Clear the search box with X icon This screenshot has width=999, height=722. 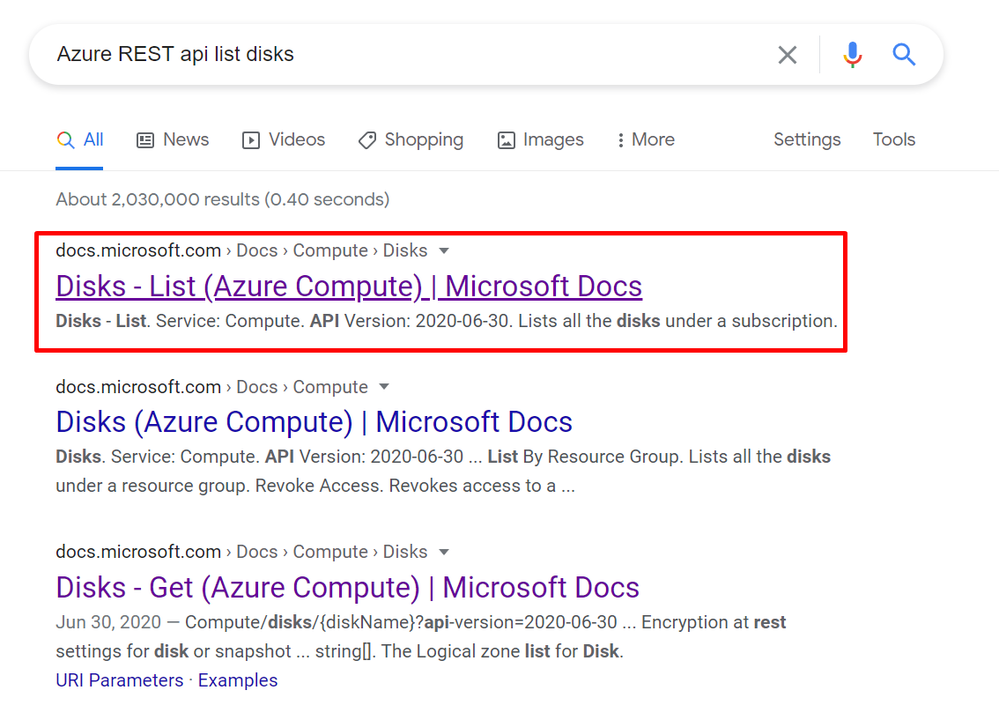coord(788,55)
